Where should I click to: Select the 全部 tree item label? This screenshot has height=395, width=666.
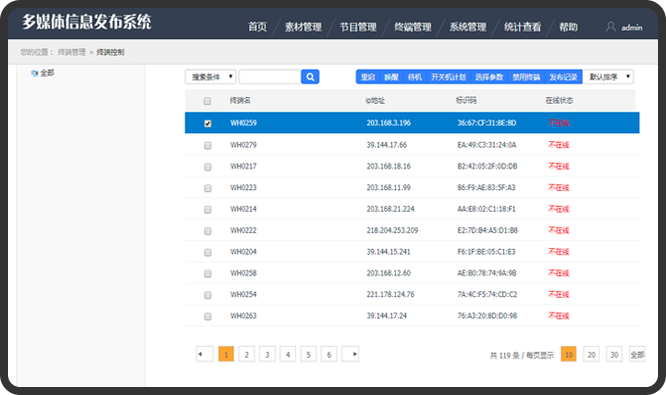pos(47,73)
